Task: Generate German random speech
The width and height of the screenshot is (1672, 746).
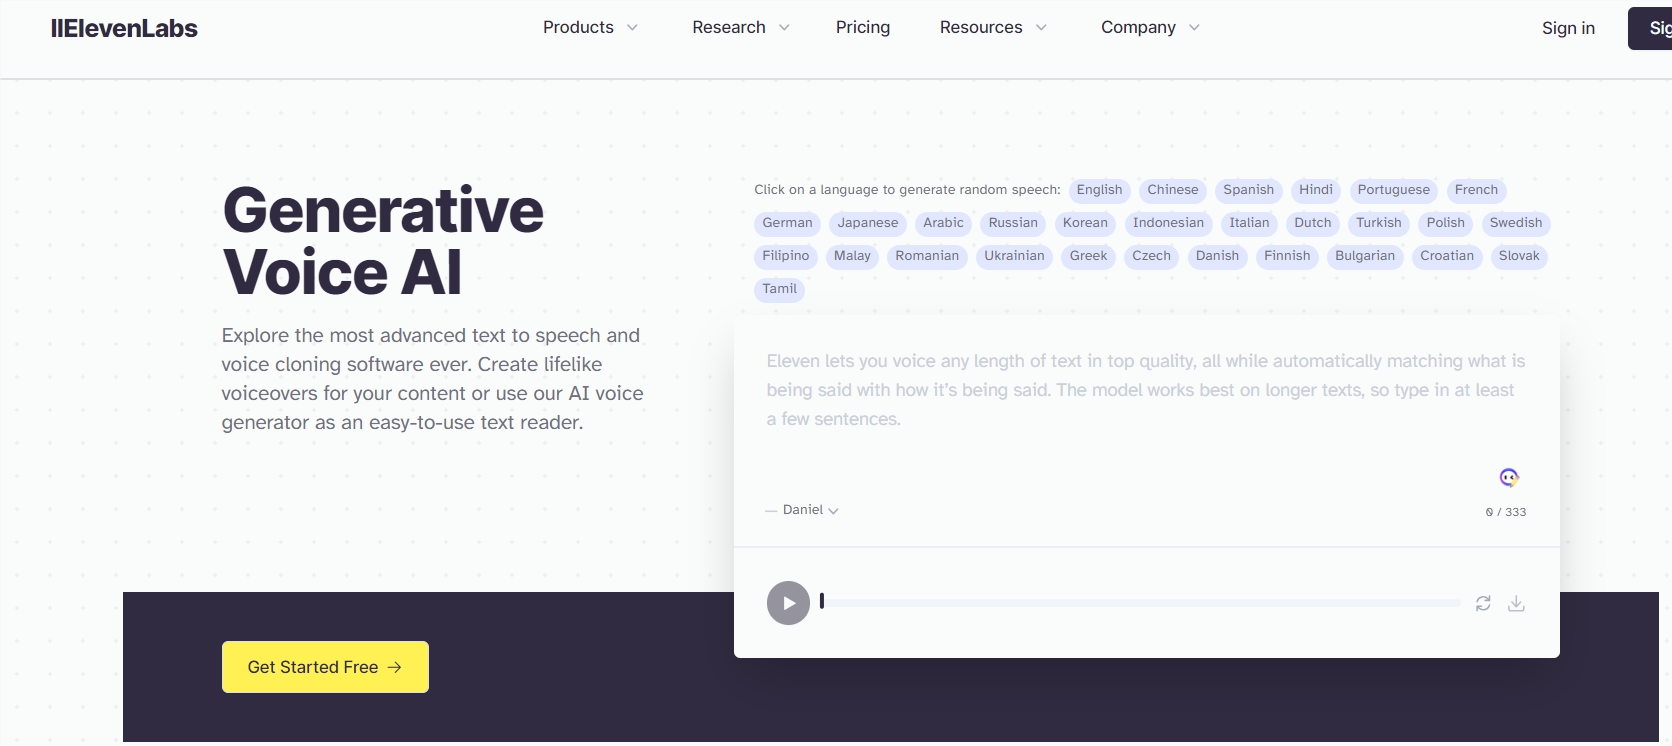Action: (787, 223)
